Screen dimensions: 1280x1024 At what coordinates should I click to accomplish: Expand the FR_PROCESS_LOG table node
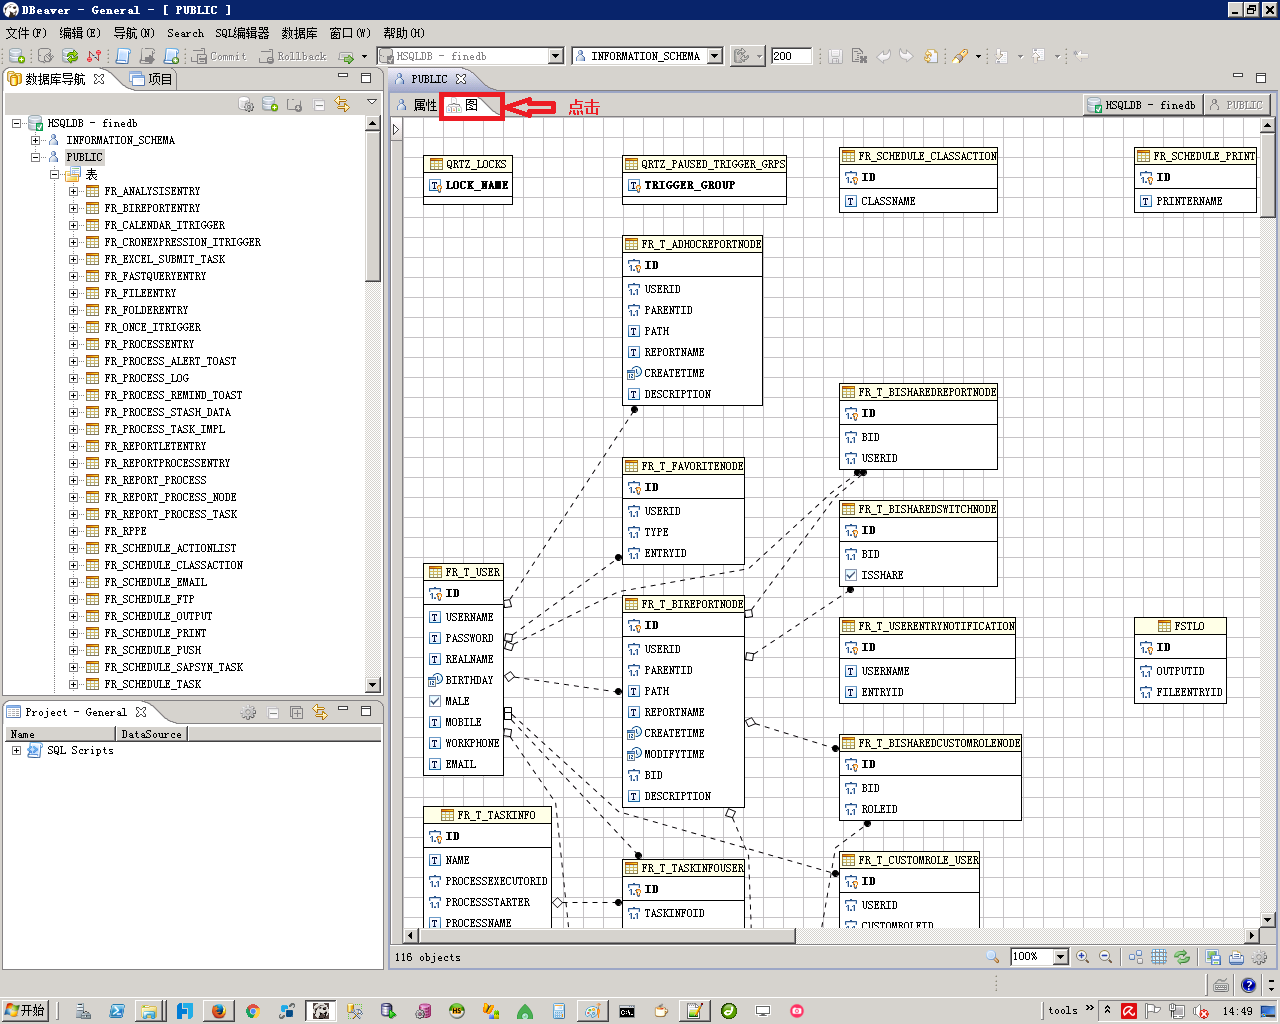click(x=73, y=378)
